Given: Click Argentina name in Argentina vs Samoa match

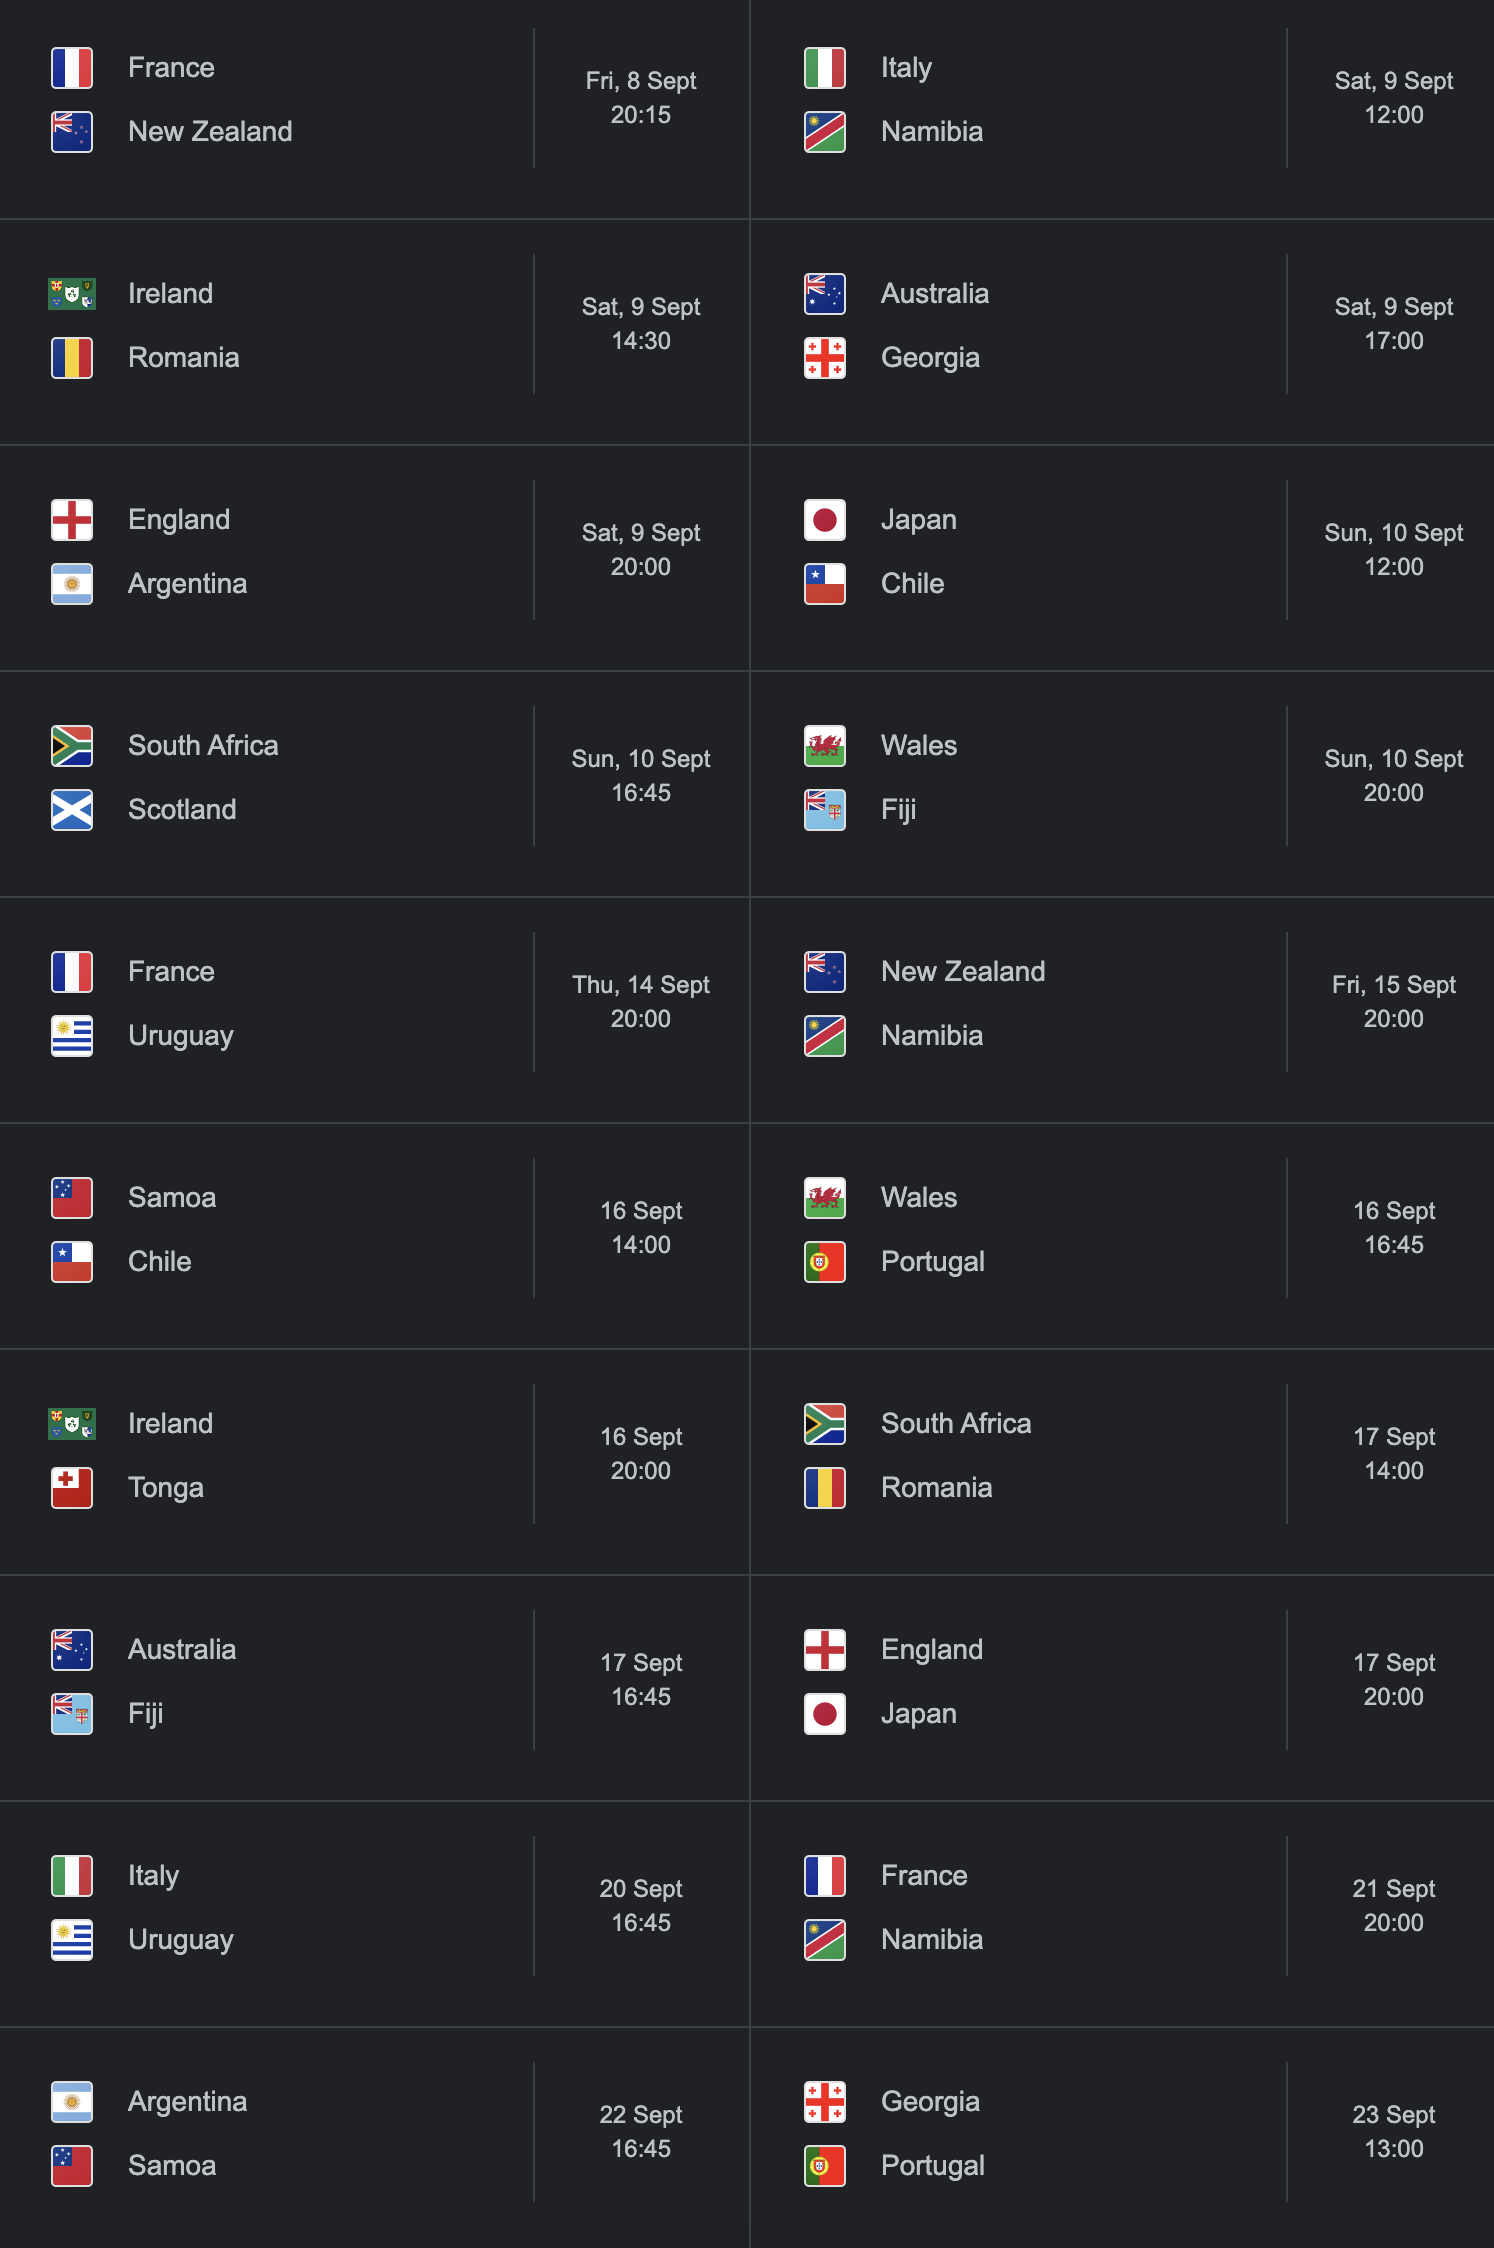Looking at the screenshot, I should point(187,2102).
